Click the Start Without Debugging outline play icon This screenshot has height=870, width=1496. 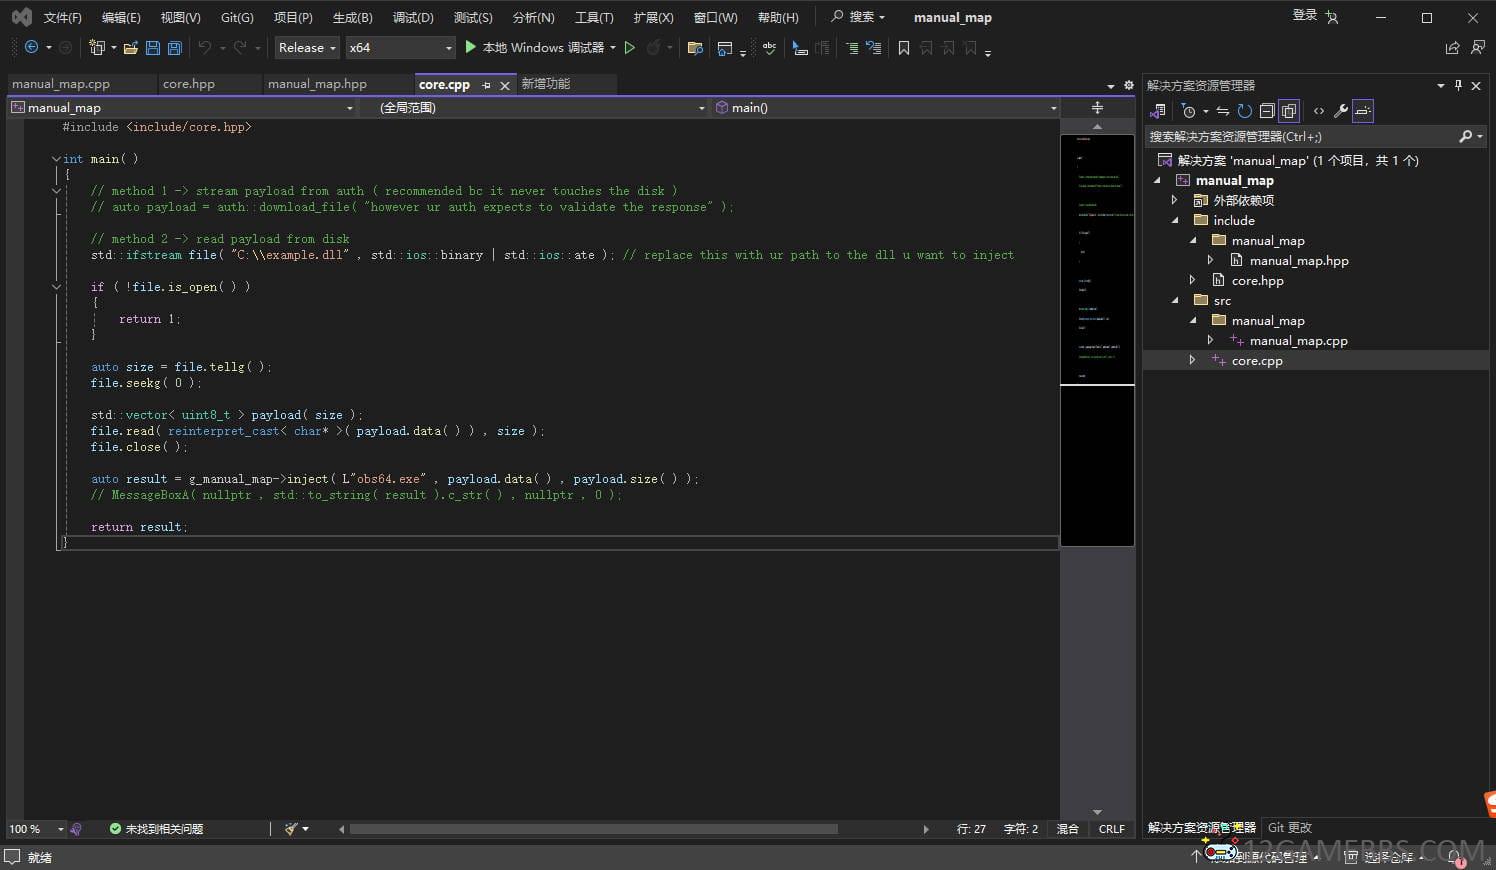(x=630, y=48)
